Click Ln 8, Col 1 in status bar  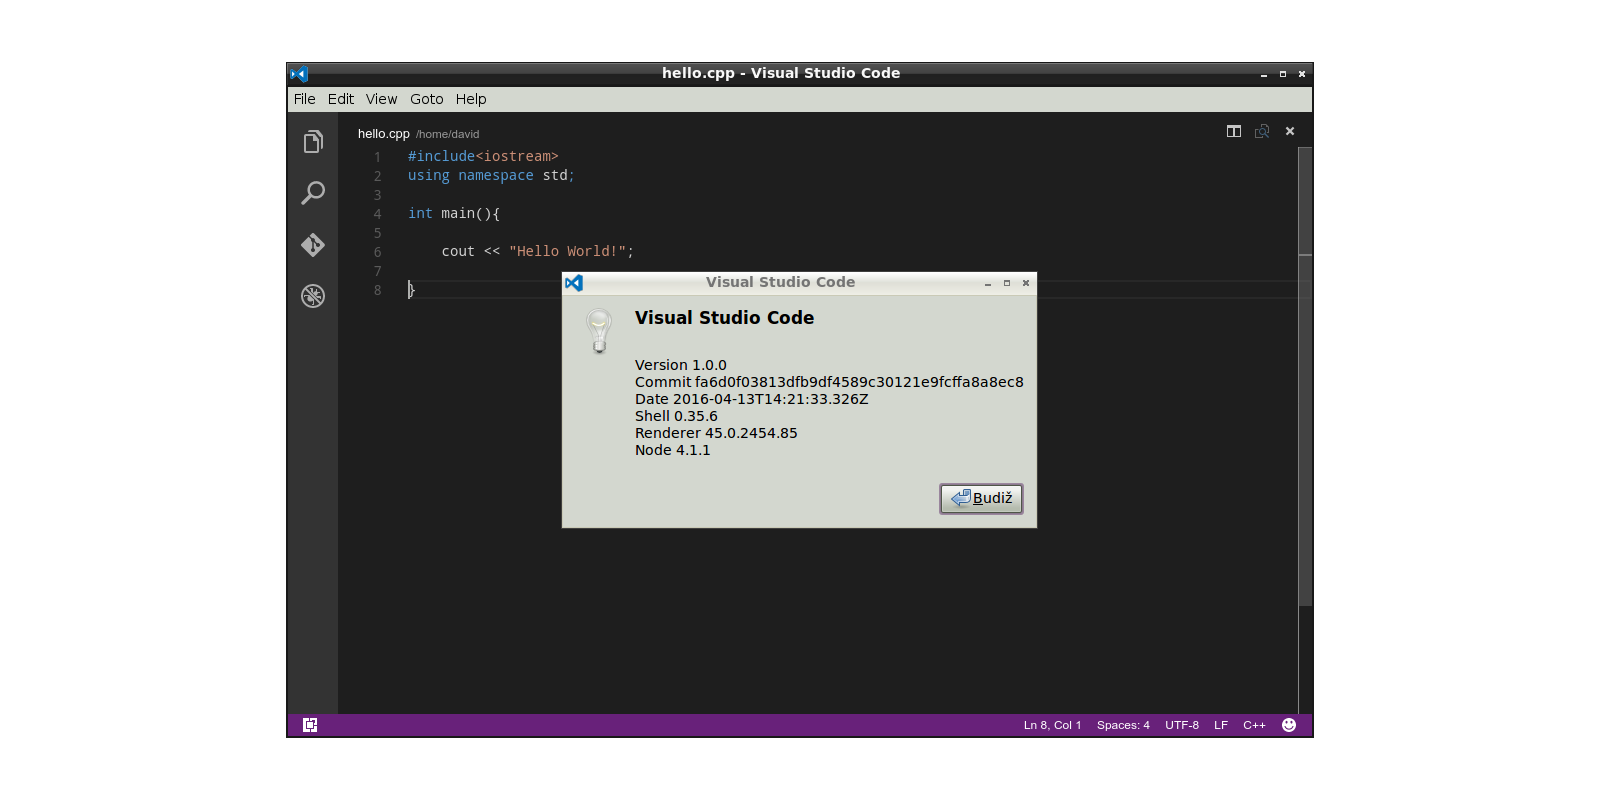1052,725
